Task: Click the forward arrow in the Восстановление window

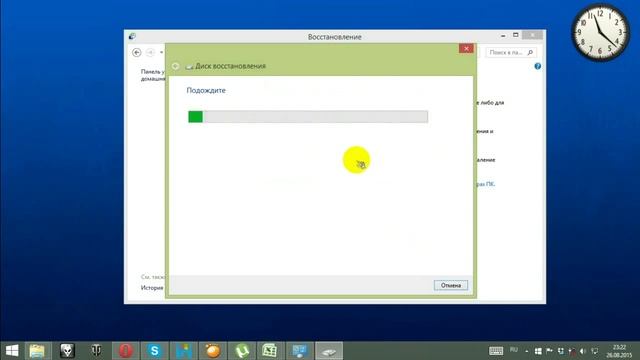Action: tap(150, 52)
